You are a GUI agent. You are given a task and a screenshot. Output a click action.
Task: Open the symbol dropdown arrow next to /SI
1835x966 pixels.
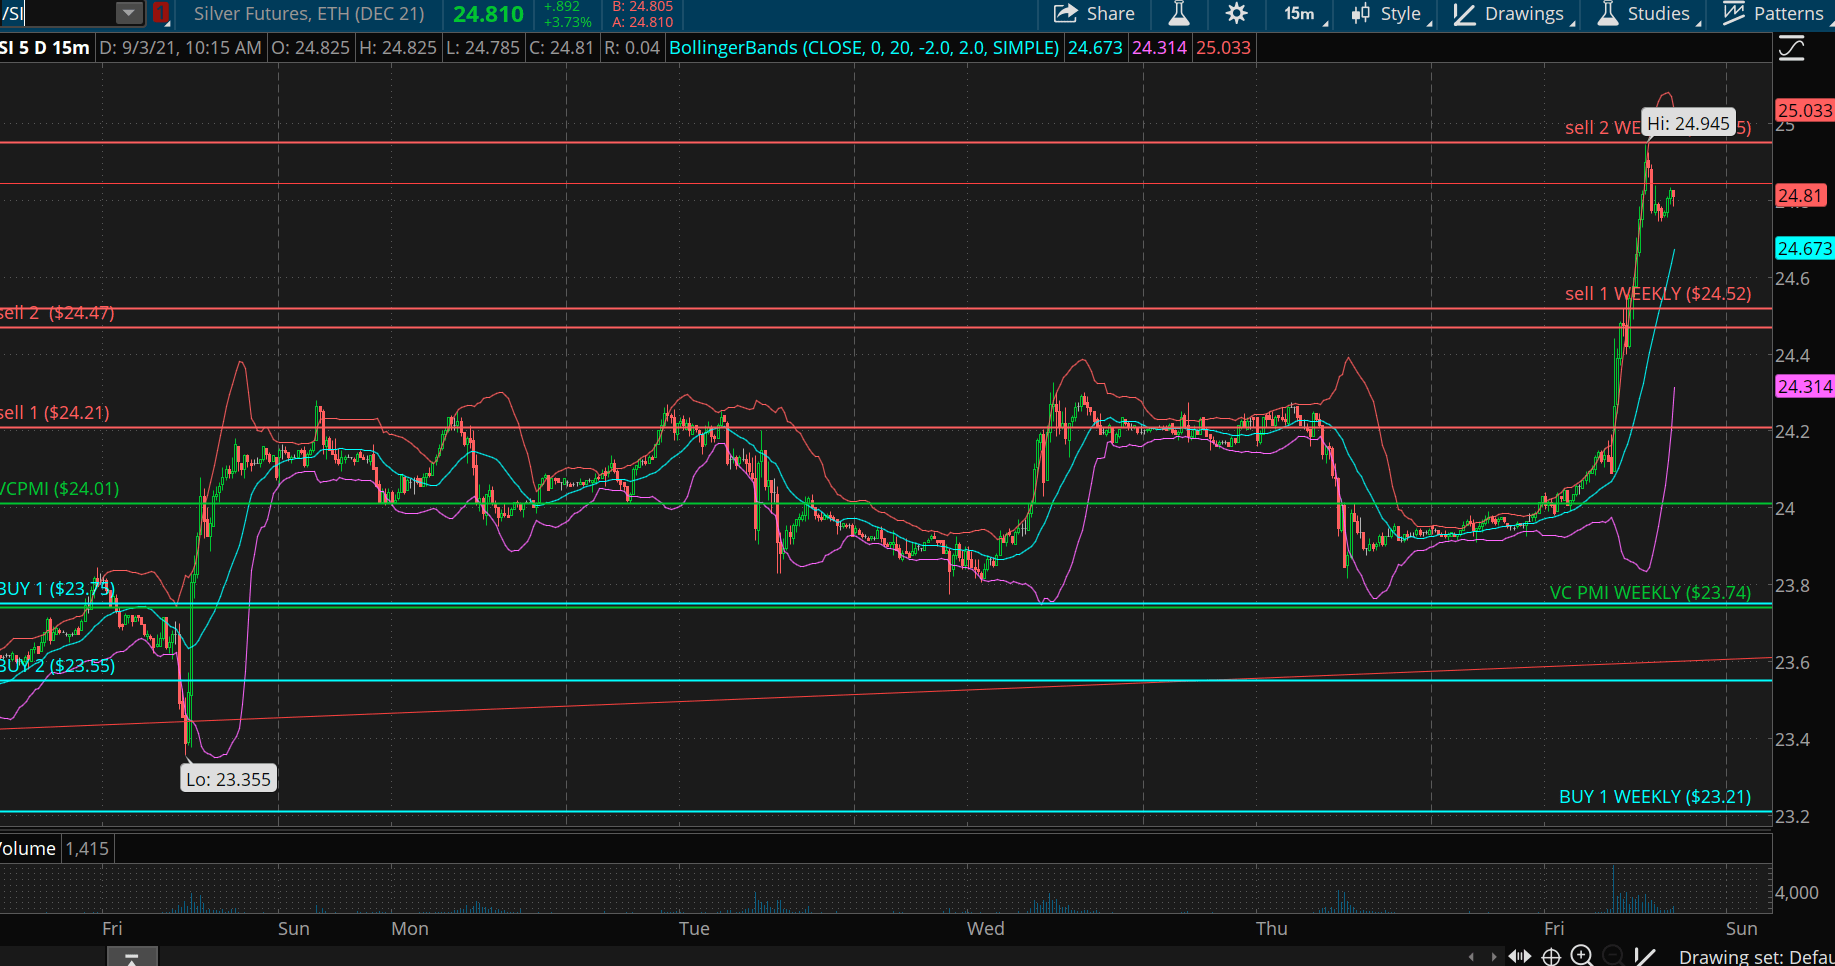pos(130,13)
